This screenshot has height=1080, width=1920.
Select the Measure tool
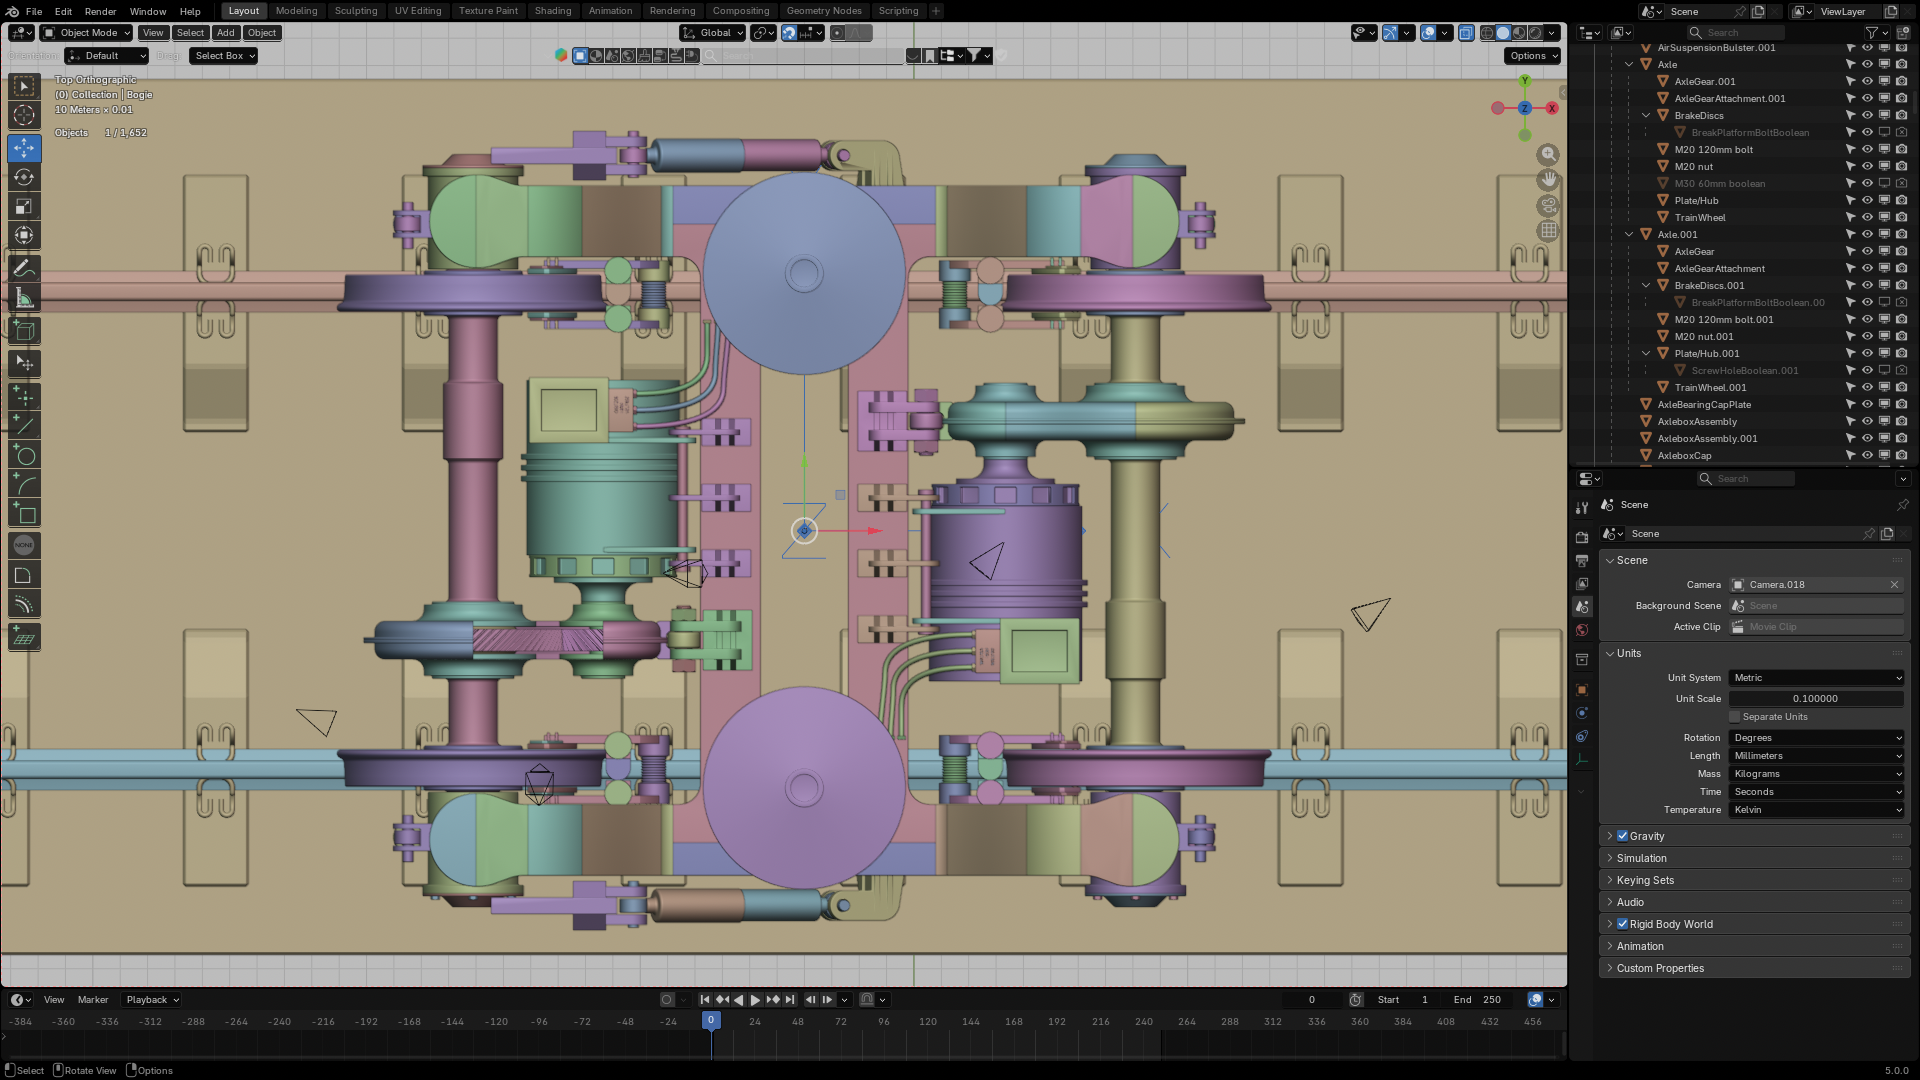[25, 297]
